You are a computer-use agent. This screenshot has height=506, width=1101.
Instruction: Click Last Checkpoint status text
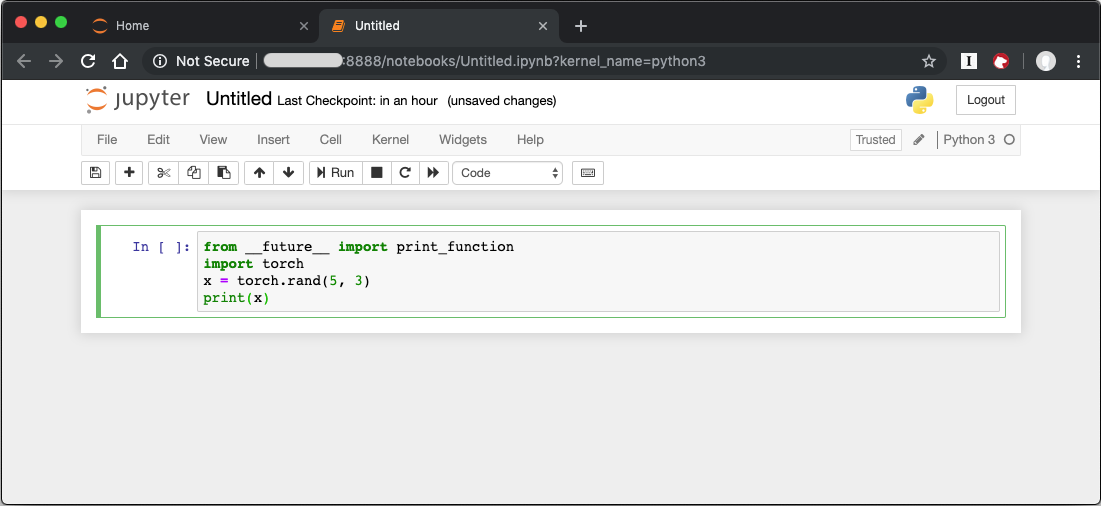357,100
